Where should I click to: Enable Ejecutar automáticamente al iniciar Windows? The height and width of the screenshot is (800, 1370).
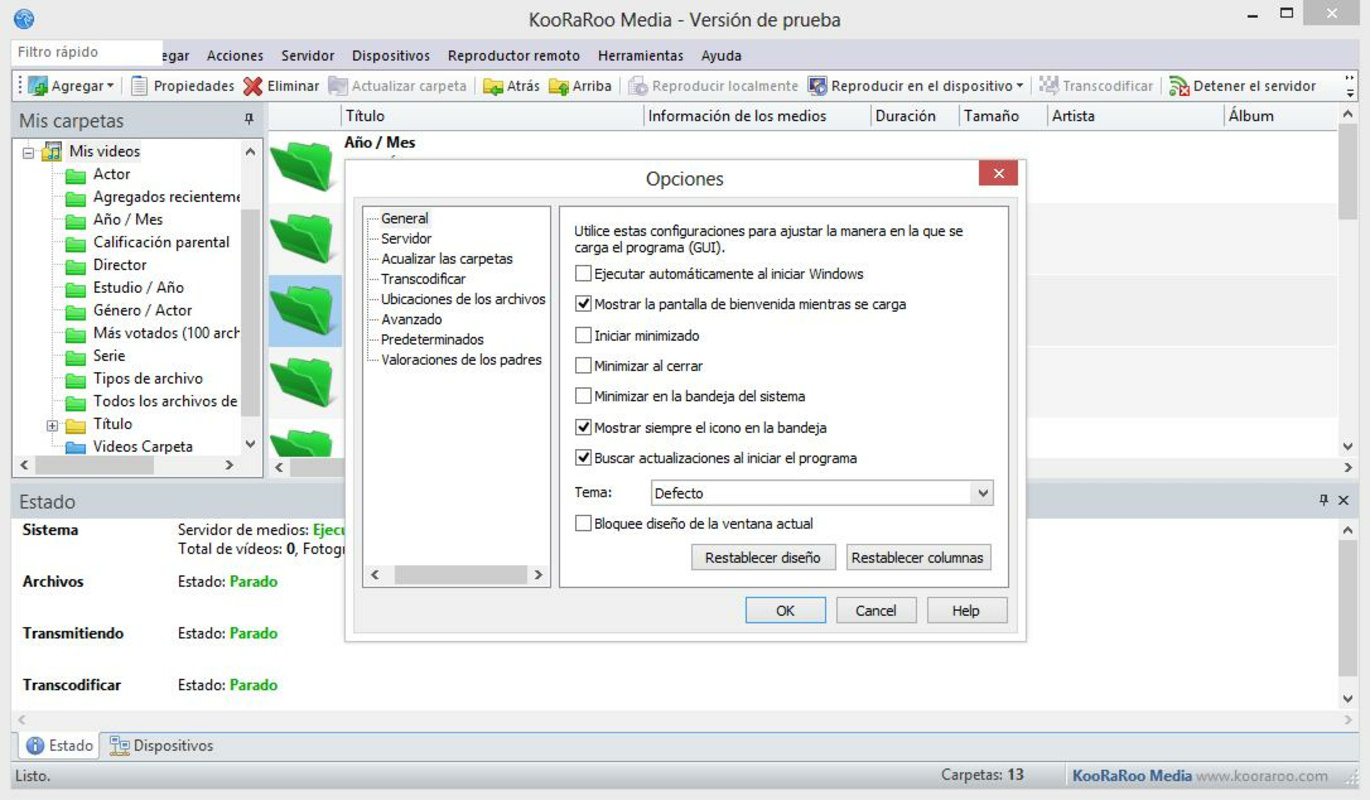[583, 273]
